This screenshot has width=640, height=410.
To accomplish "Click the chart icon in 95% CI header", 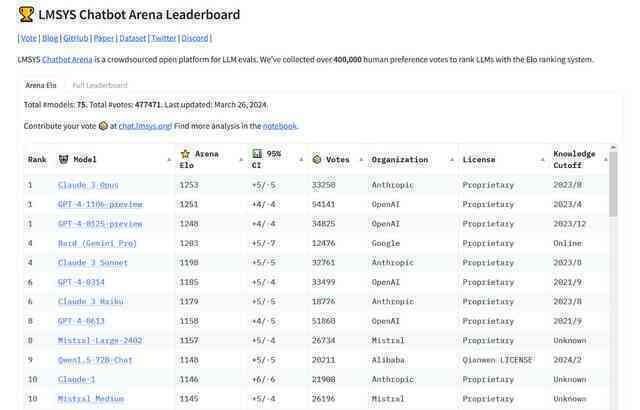I will 257,154.
